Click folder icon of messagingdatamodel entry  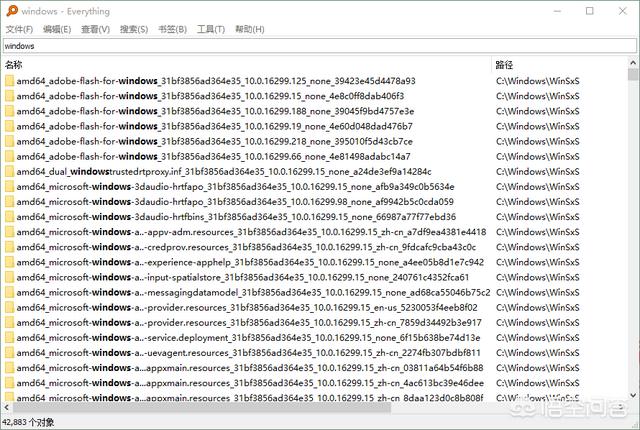9,292
